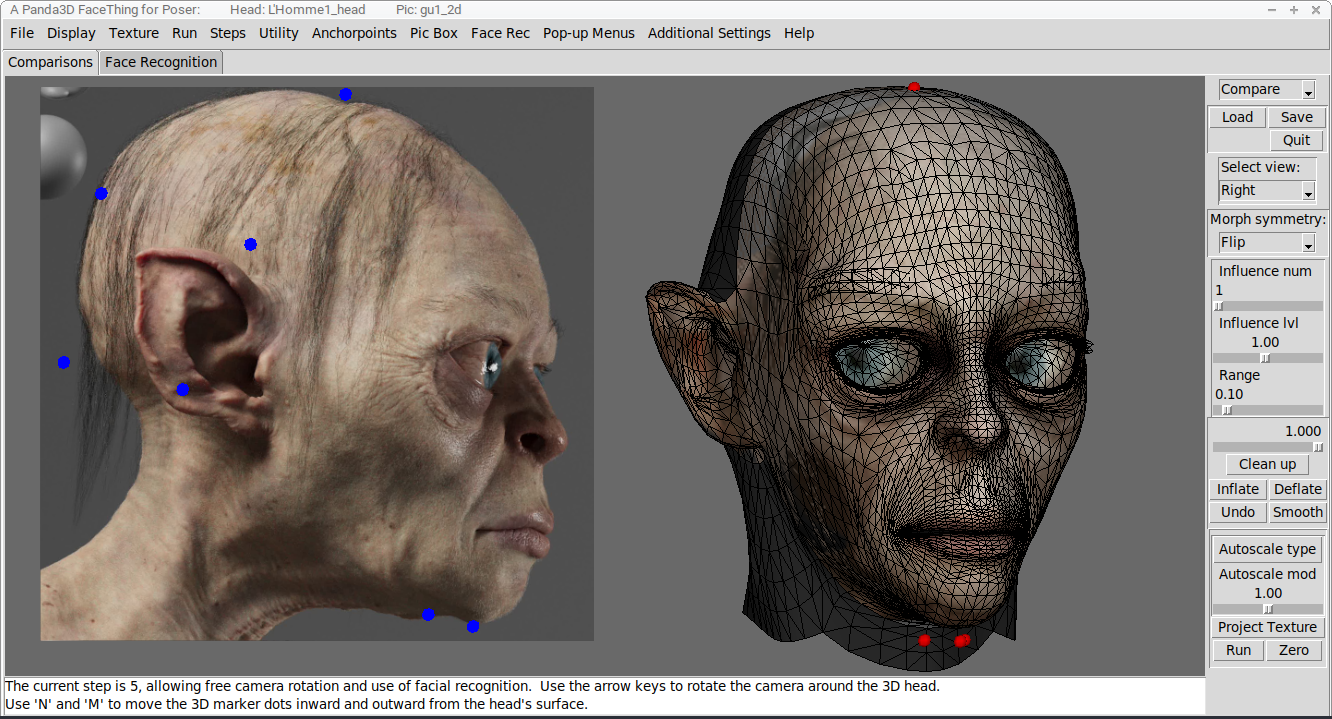Viewport: 1332px width, 719px height.
Task: Open the Texture menu
Action: pos(134,33)
